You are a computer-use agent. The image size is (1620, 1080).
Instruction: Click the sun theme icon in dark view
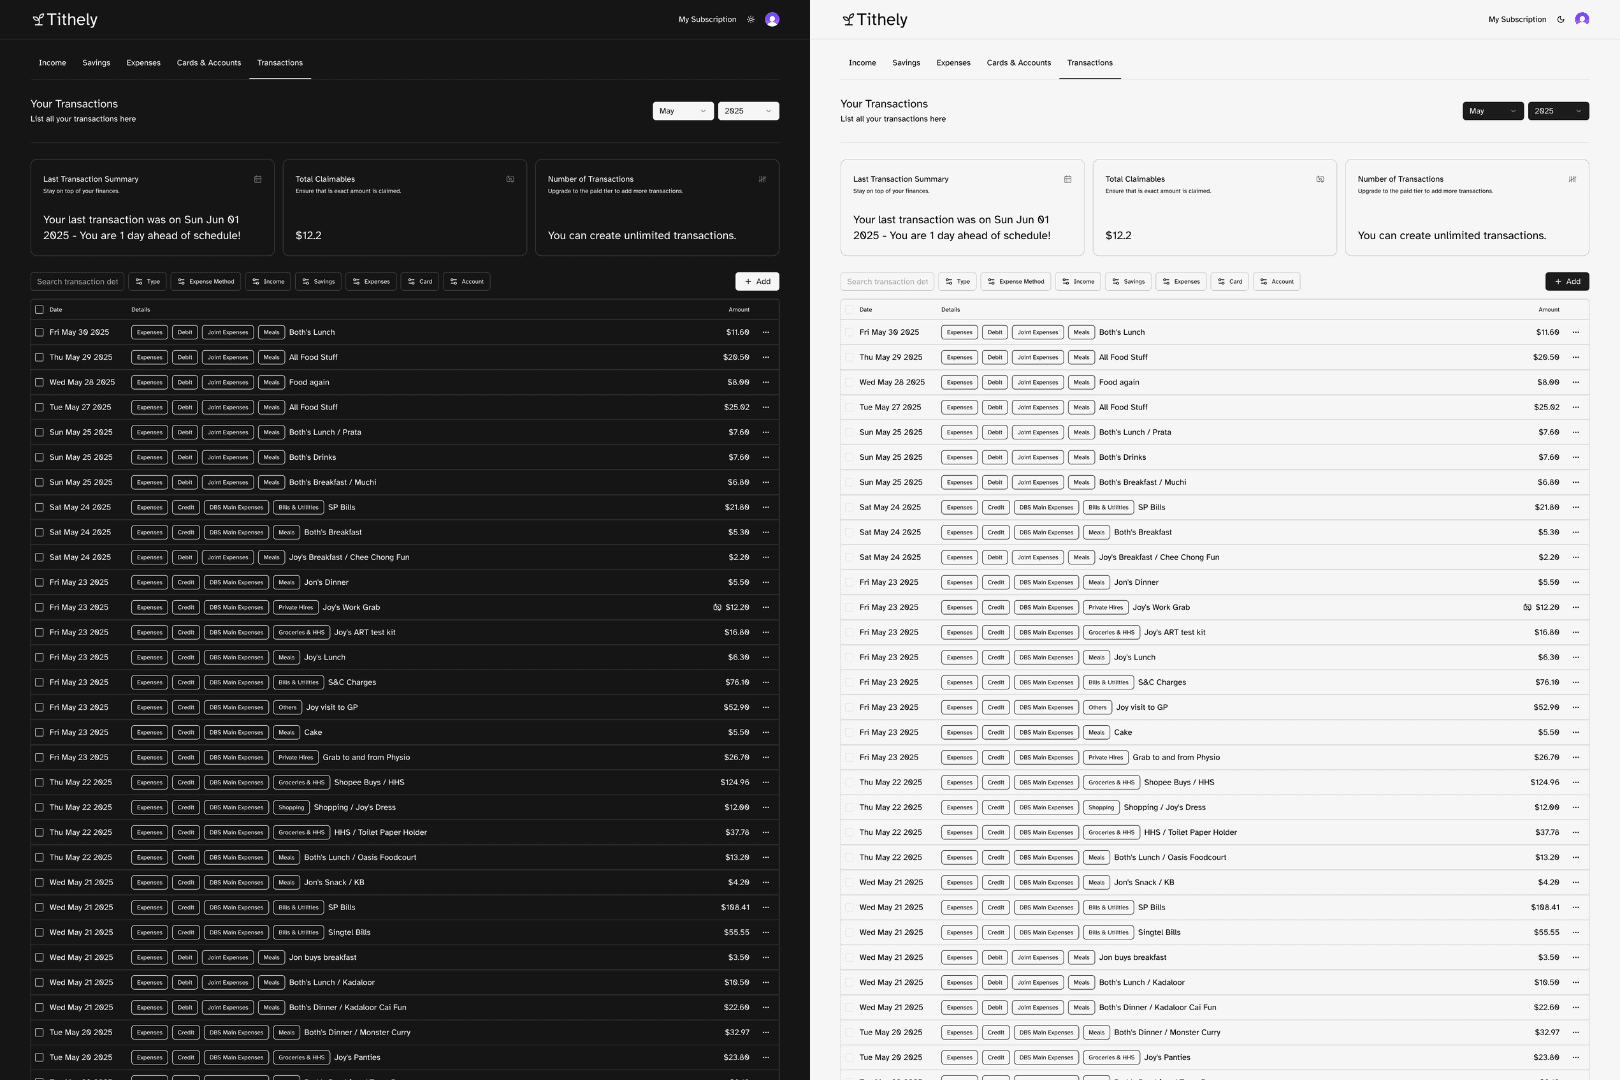pyautogui.click(x=751, y=19)
